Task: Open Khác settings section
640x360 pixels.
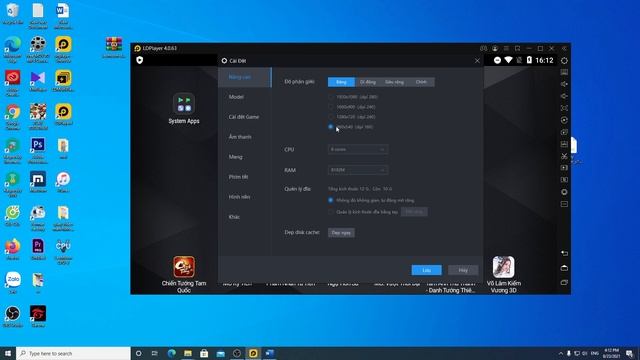Action: (x=244, y=217)
